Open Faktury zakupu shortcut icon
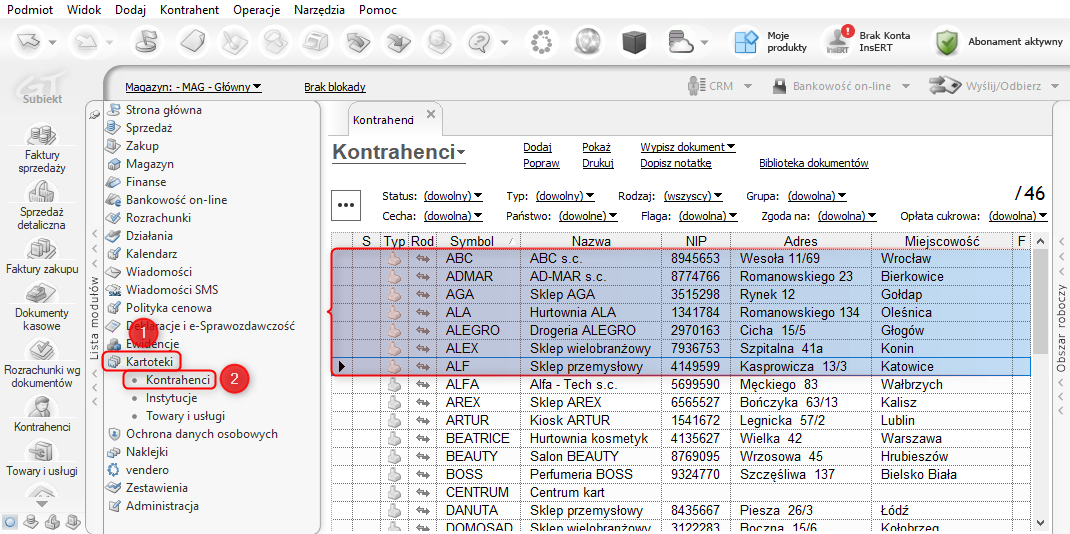1070x534 pixels. pyautogui.click(x=43, y=248)
